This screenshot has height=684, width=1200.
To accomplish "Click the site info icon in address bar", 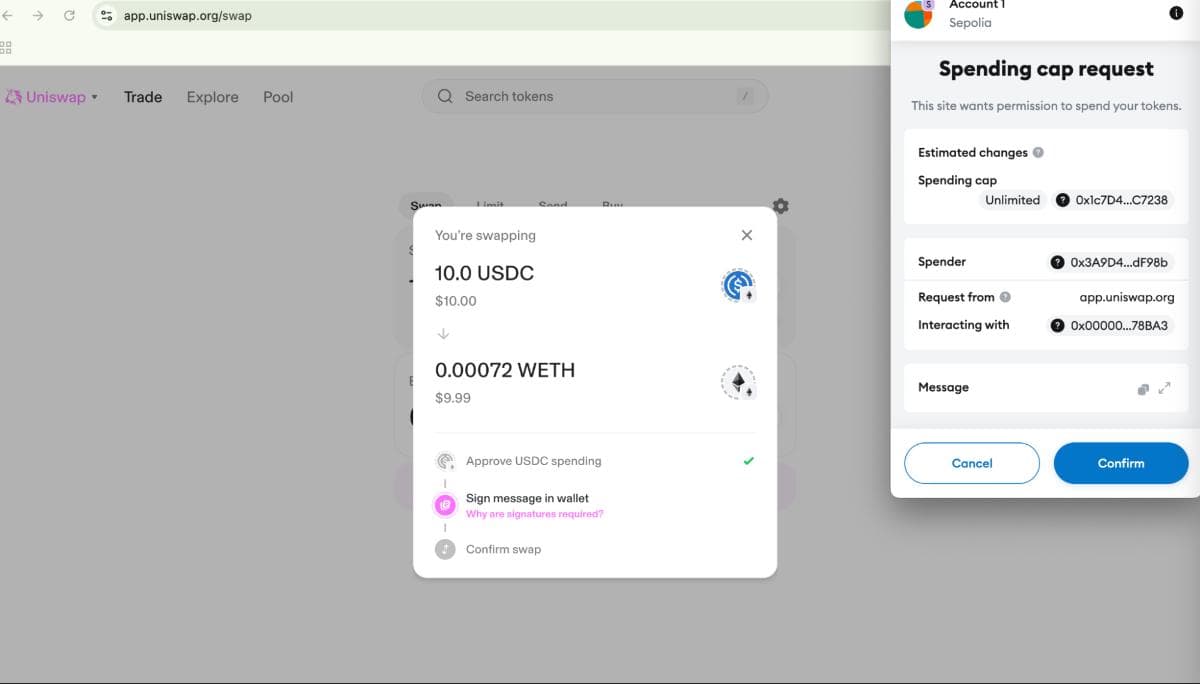I will coord(107,16).
